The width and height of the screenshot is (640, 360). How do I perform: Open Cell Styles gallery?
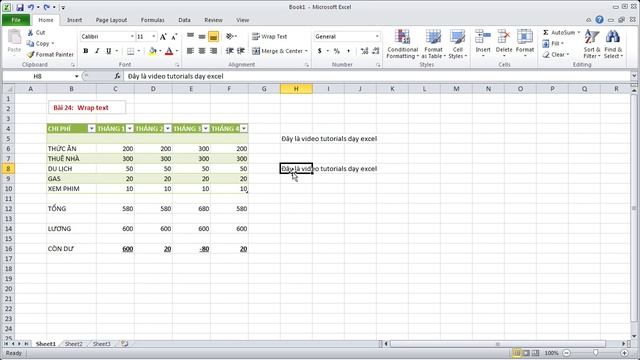coord(457,44)
